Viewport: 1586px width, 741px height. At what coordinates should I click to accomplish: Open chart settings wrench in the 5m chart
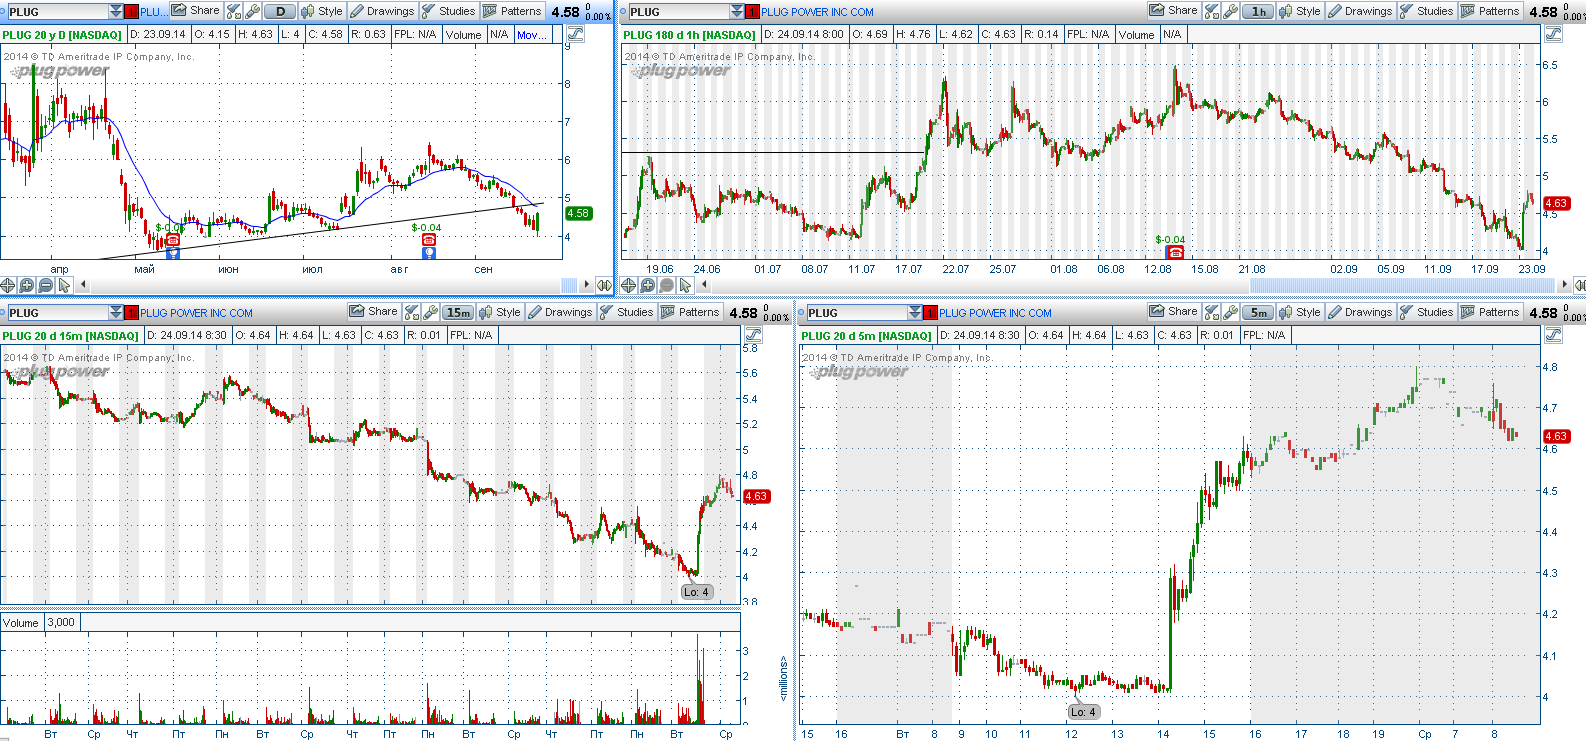1230,312
